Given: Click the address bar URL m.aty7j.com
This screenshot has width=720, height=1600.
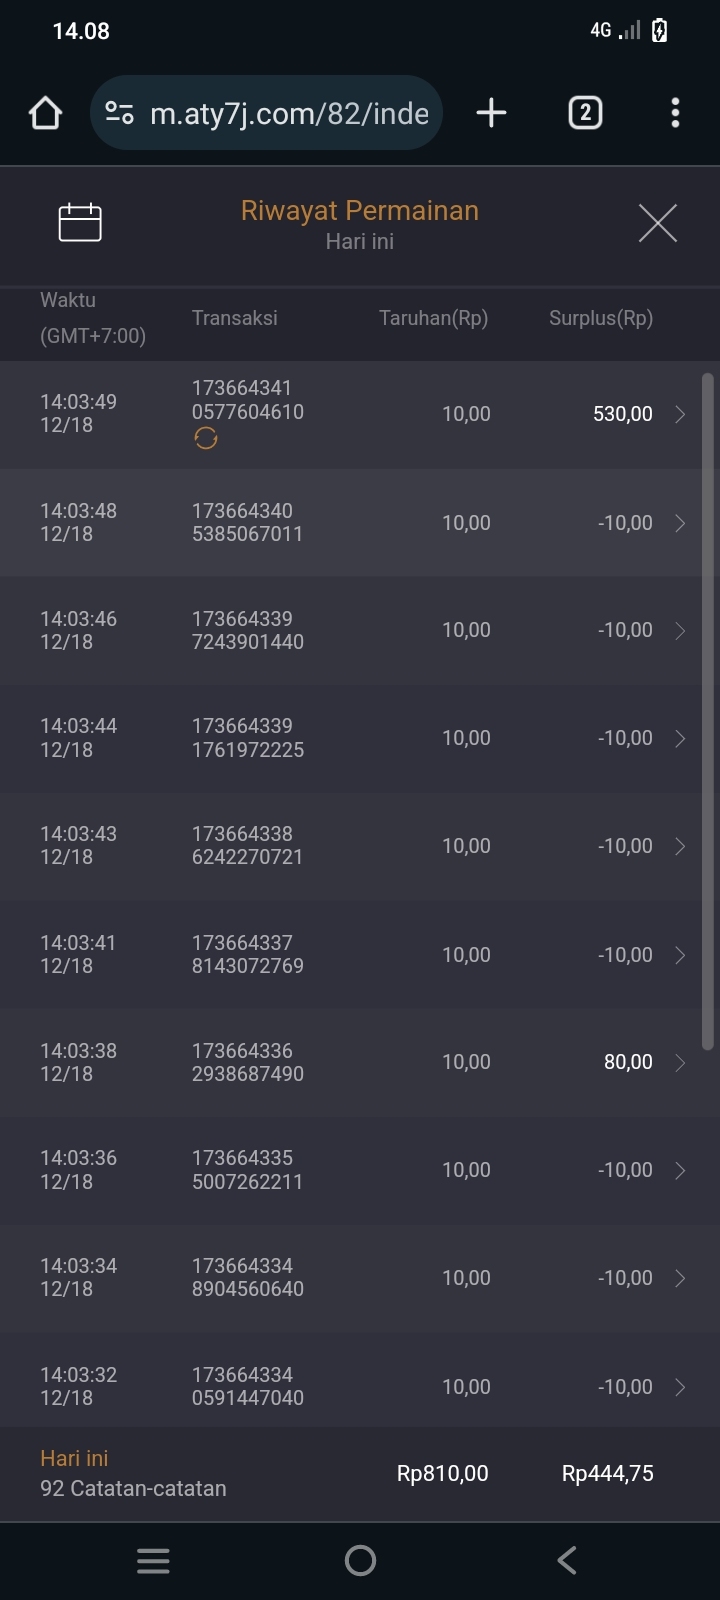Looking at the screenshot, I should click(x=289, y=113).
